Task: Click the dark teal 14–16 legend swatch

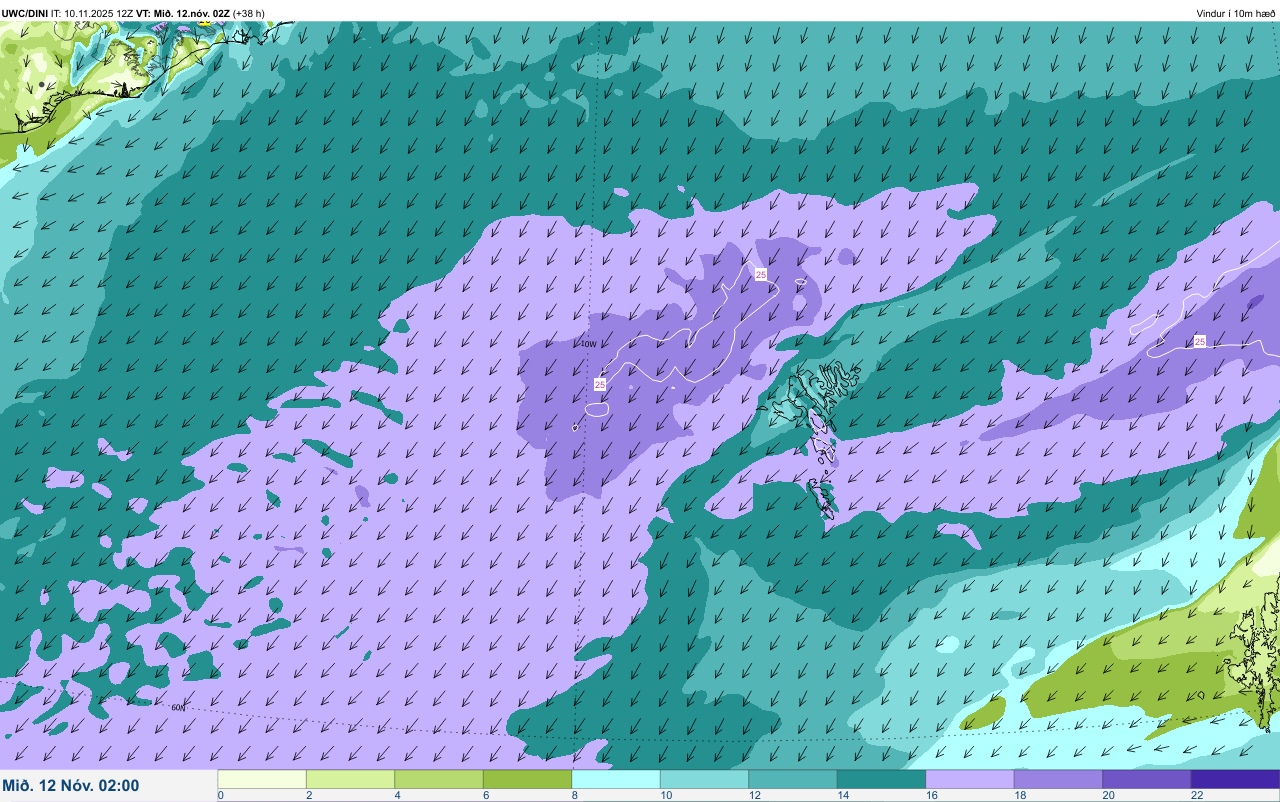Action: pyautogui.click(x=881, y=779)
